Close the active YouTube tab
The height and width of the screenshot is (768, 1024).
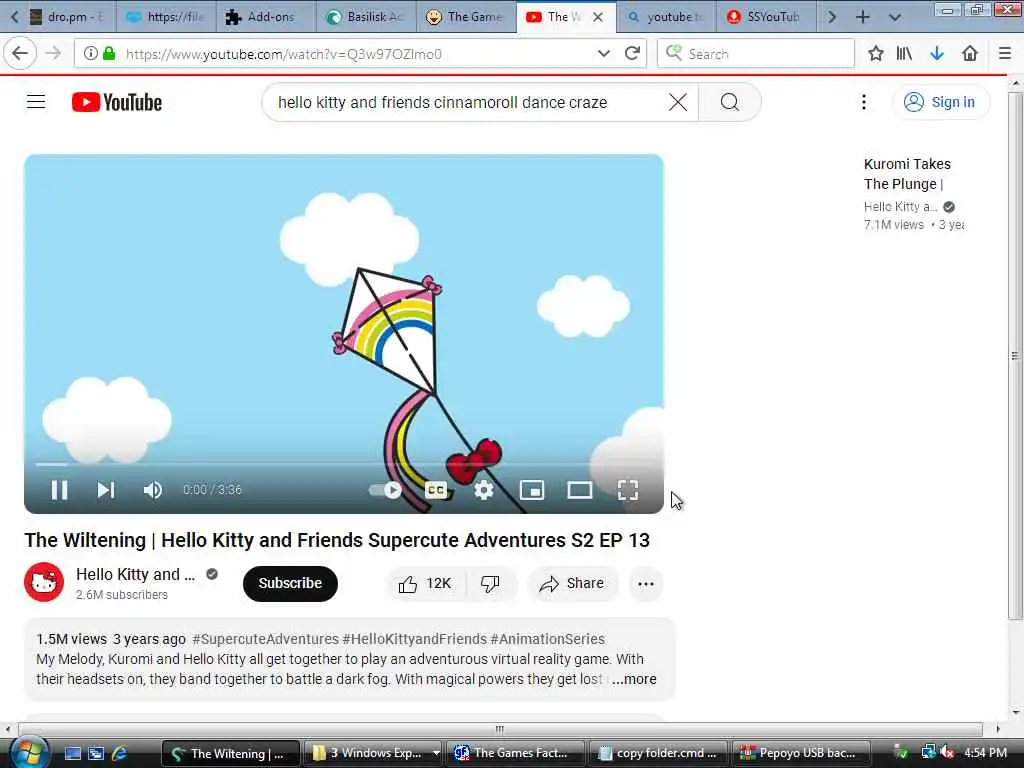pyautogui.click(x=598, y=17)
